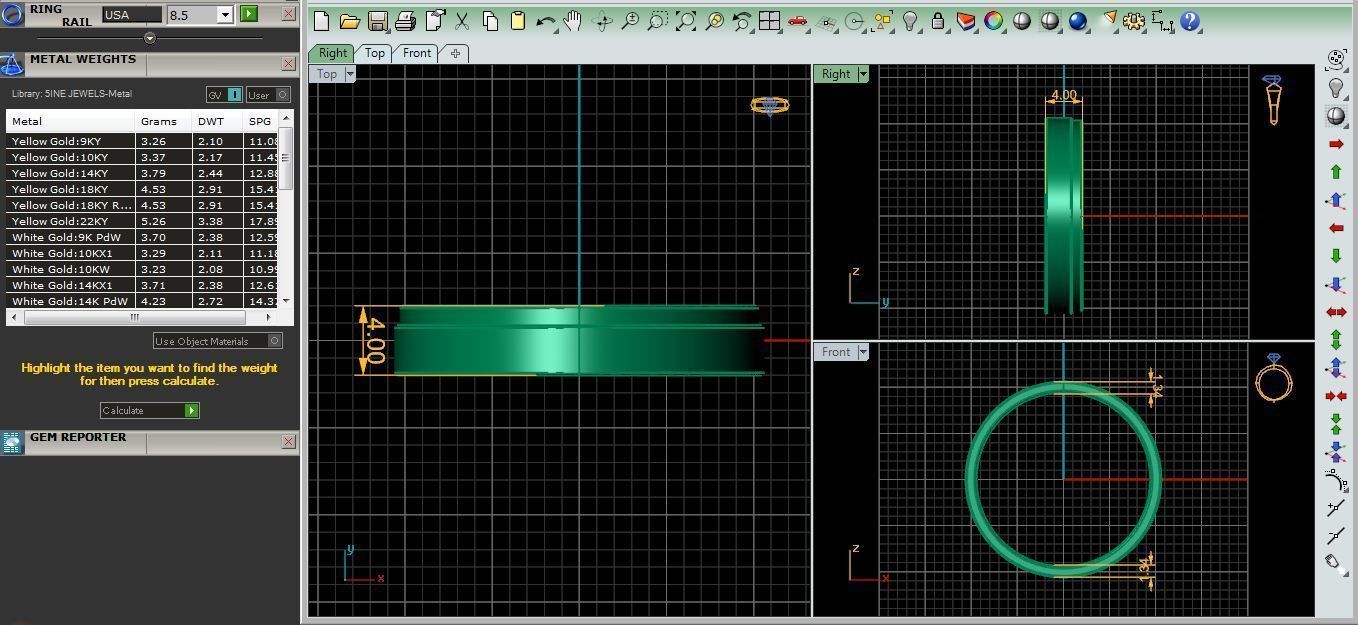Close the Metal Weights panel
The image size is (1358, 625).
click(x=288, y=63)
